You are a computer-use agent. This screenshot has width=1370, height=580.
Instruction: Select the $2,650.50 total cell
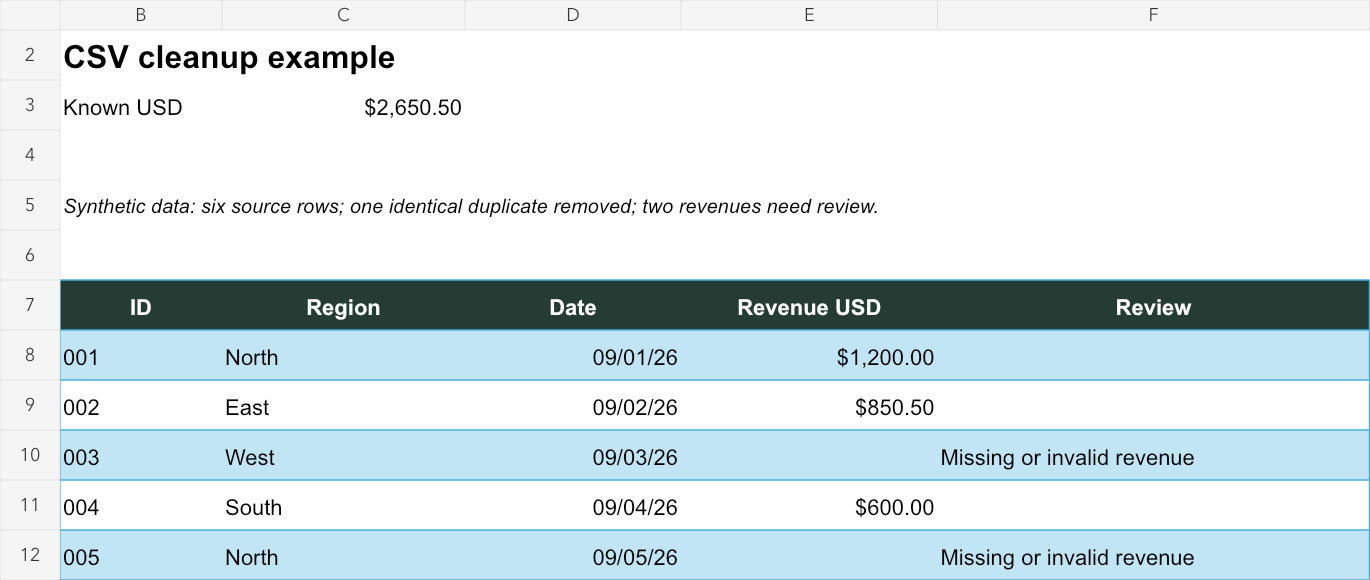[x=343, y=105]
